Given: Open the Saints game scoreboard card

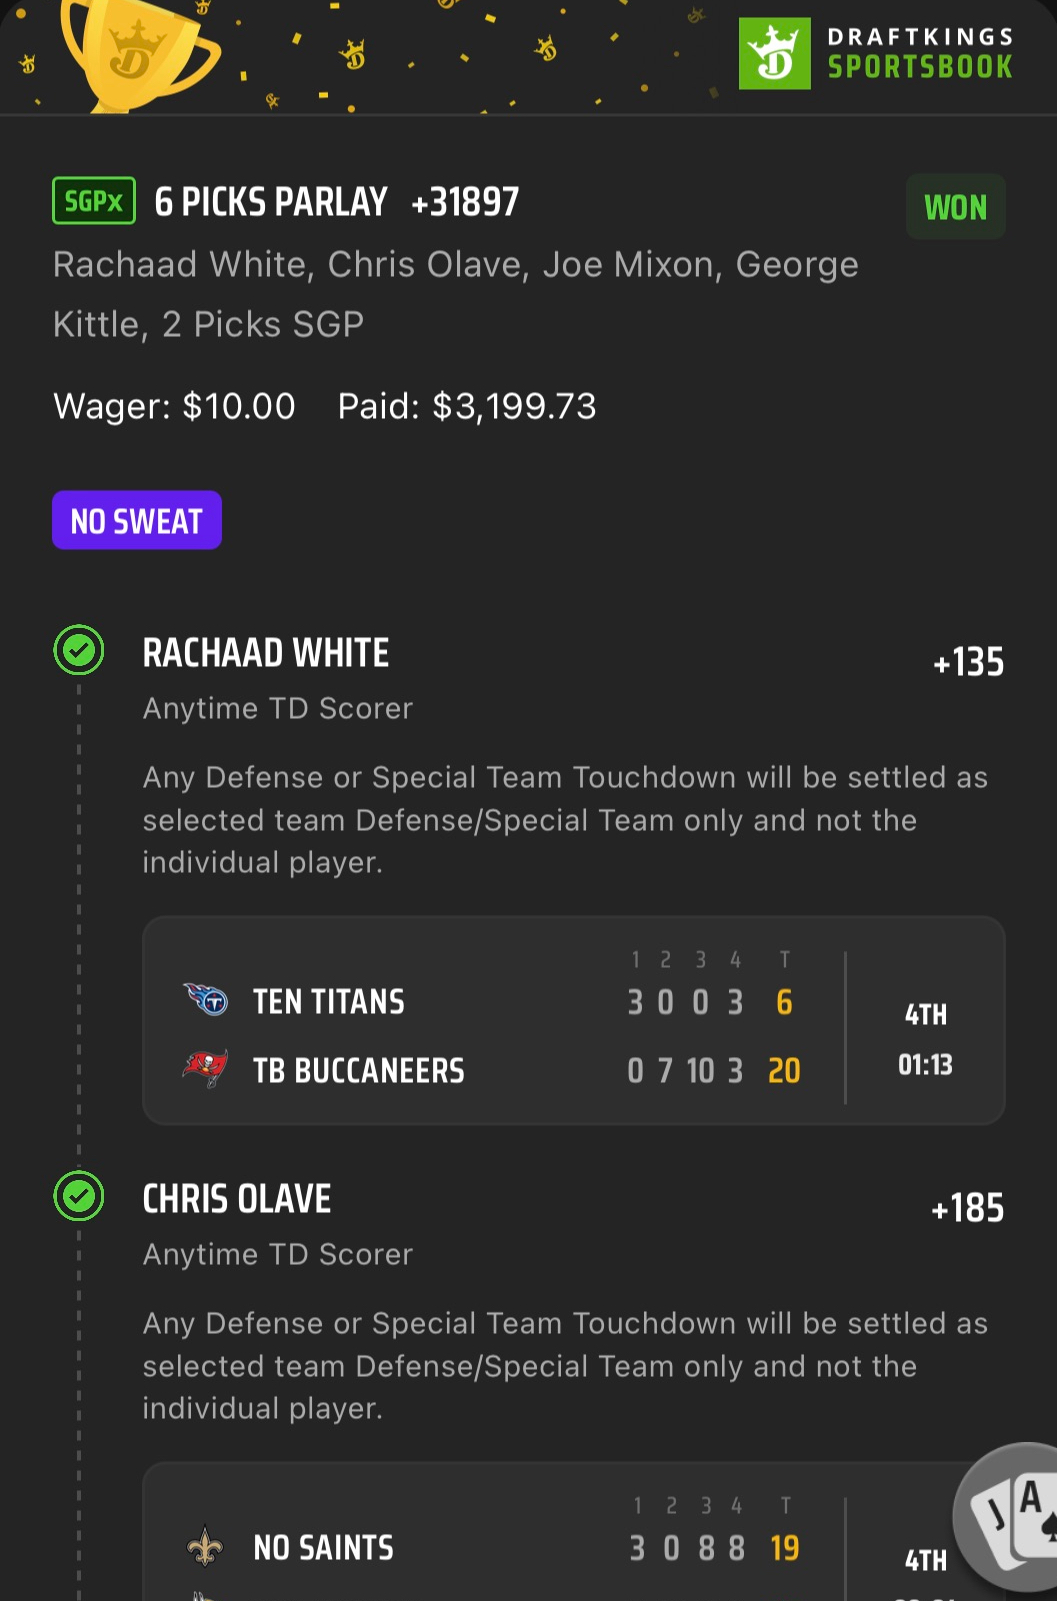Looking at the screenshot, I should (x=574, y=1532).
